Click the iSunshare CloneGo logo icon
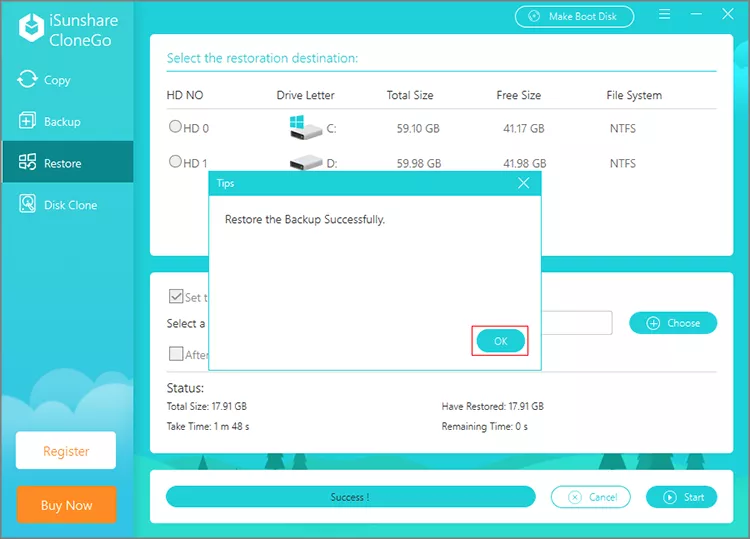Screen dimensions: 750x539 point(31,28)
